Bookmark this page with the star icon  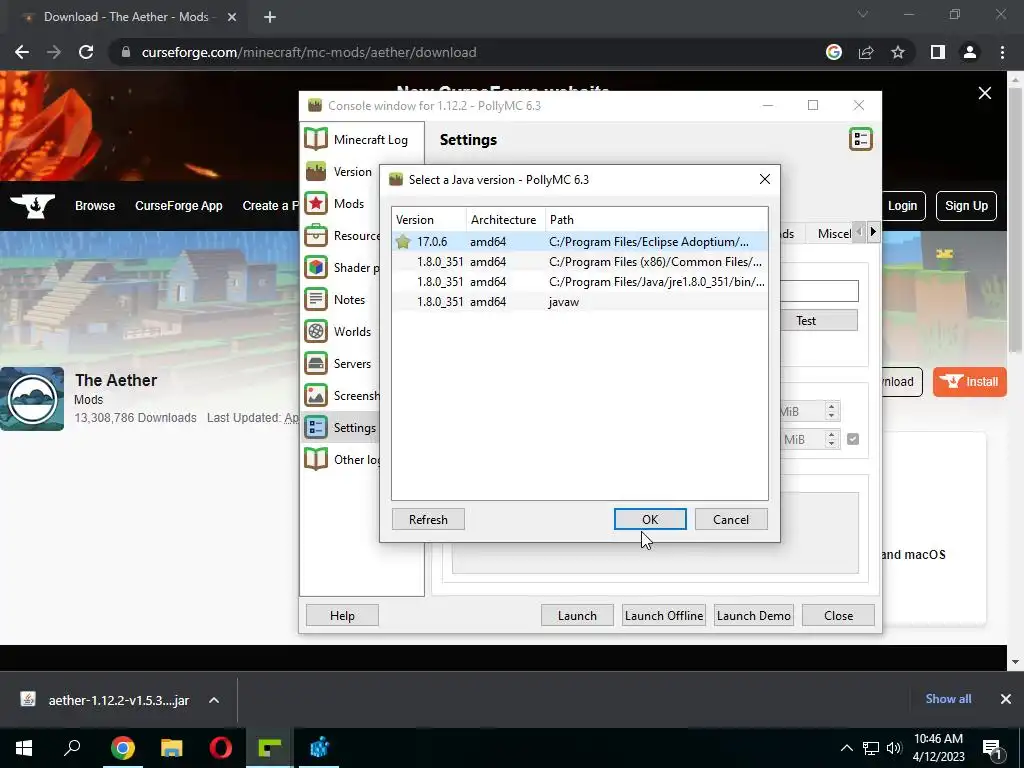pyautogui.click(x=898, y=52)
